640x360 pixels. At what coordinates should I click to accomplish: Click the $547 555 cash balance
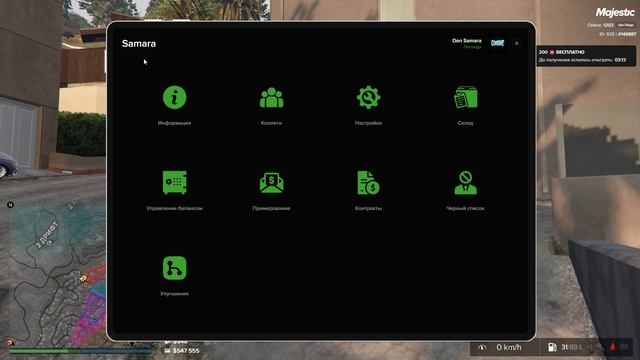(x=186, y=351)
